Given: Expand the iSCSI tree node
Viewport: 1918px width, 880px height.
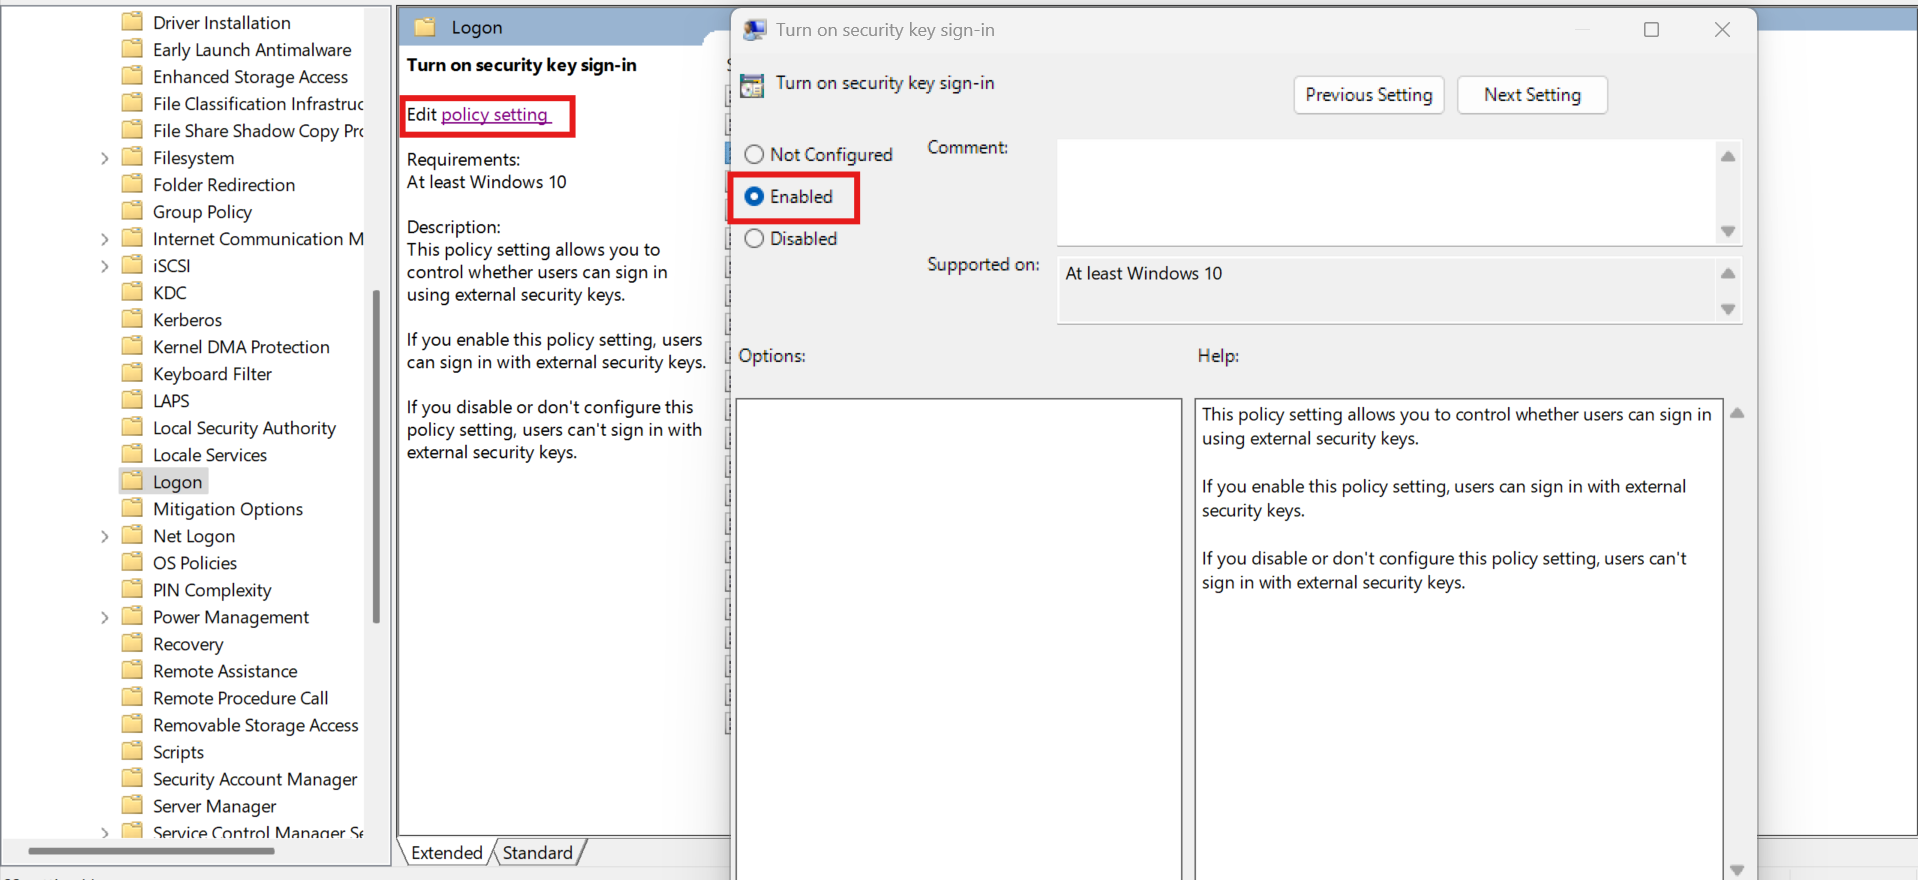Looking at the screenshot, I should pos(105,266).
